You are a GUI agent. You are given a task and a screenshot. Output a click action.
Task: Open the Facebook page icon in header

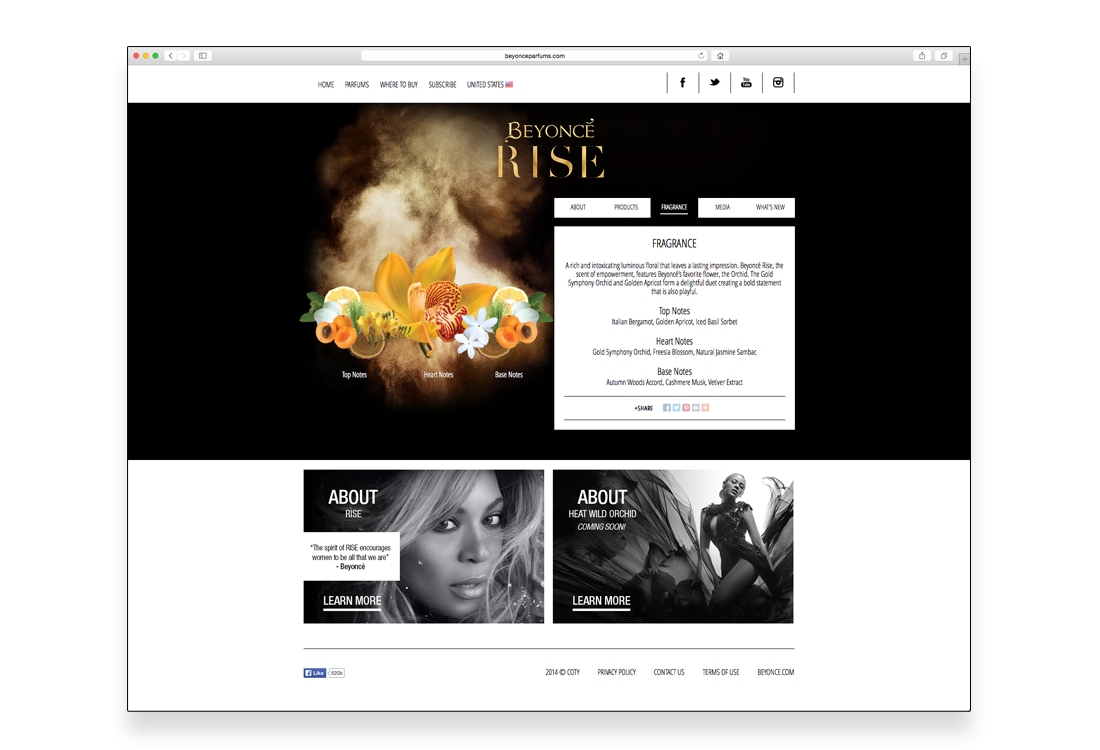(x=683, y=83)
